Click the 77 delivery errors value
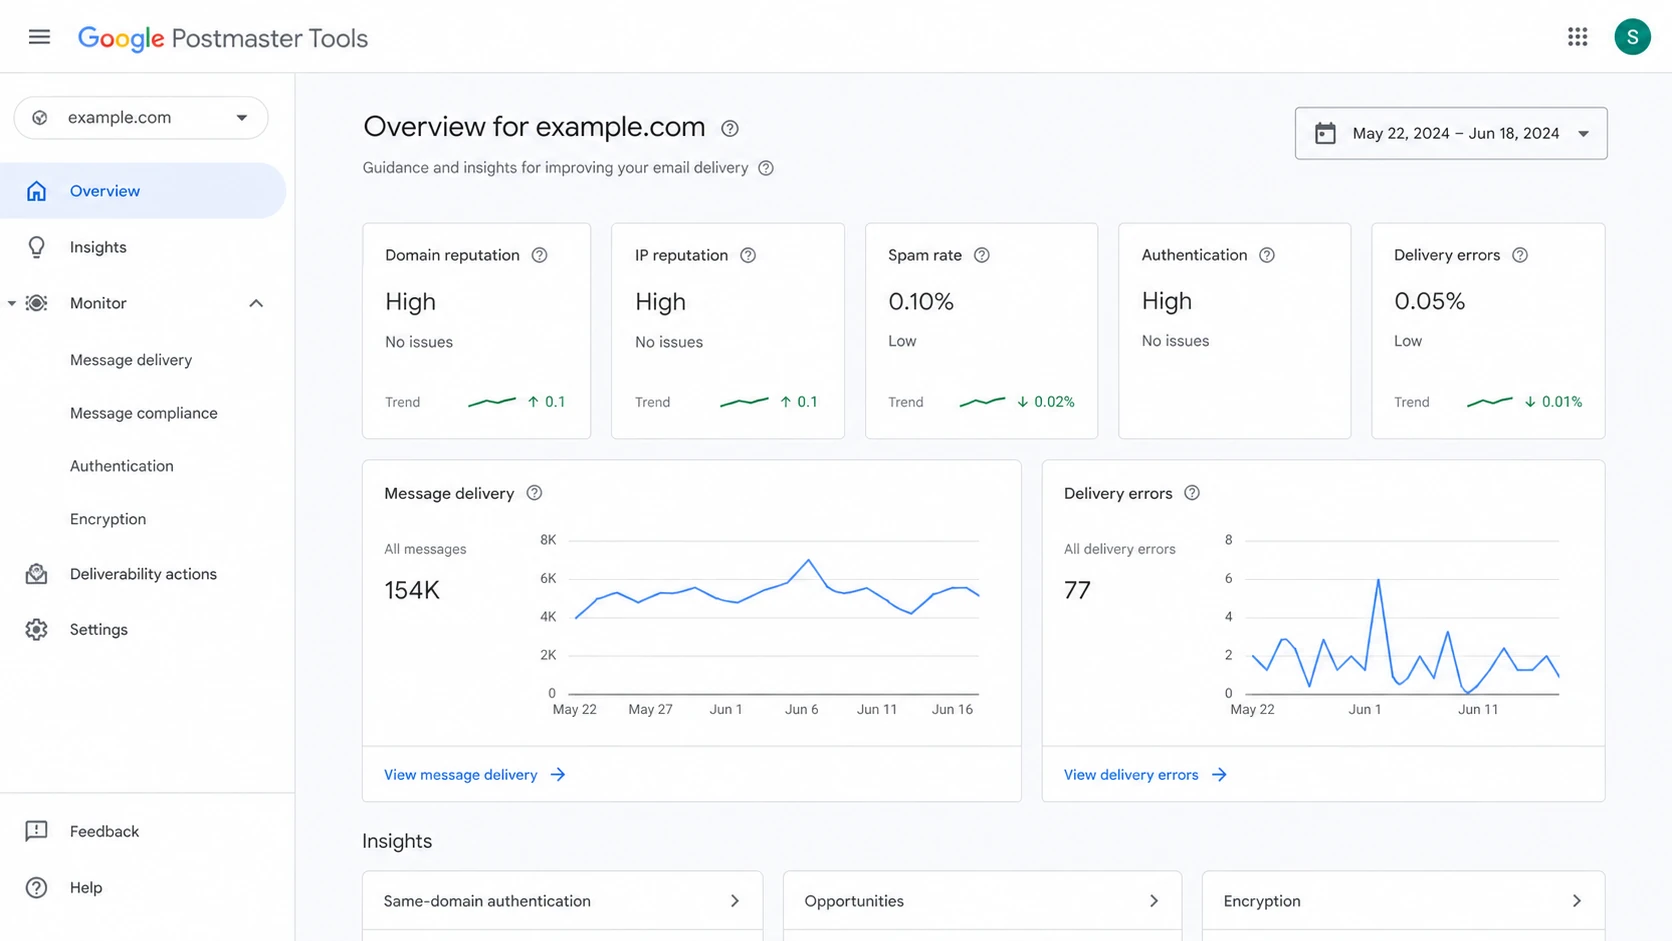 [x=1077, y=590]
